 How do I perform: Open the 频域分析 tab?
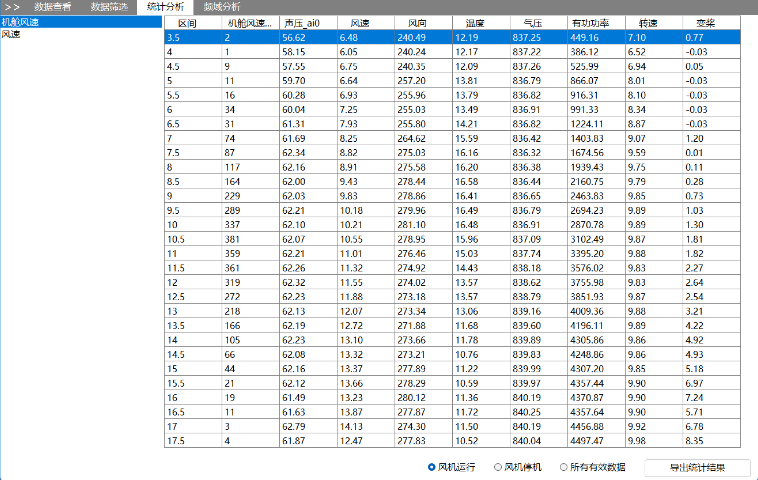coord(222,7)
